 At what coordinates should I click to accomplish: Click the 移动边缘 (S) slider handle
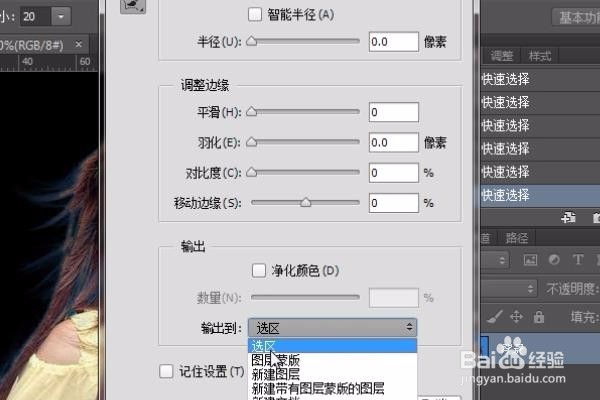click(305, 202)
